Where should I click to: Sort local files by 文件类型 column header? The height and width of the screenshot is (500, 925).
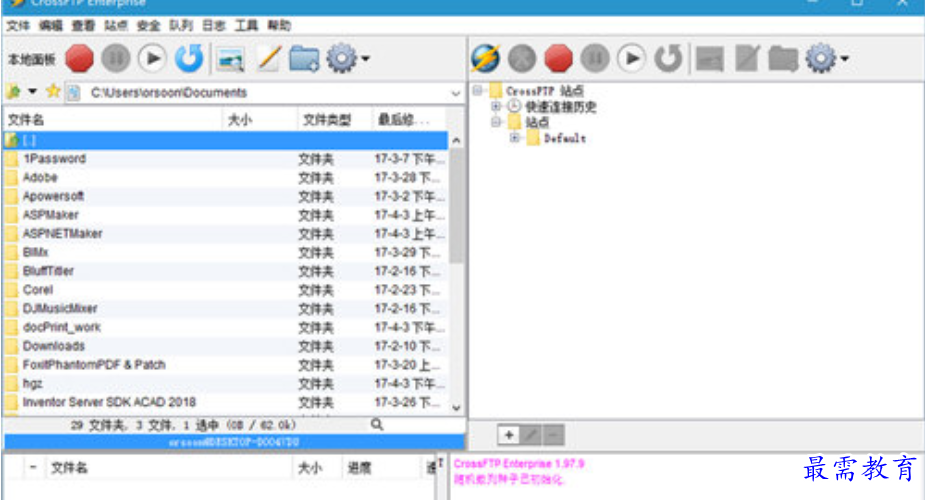[335, 120]
